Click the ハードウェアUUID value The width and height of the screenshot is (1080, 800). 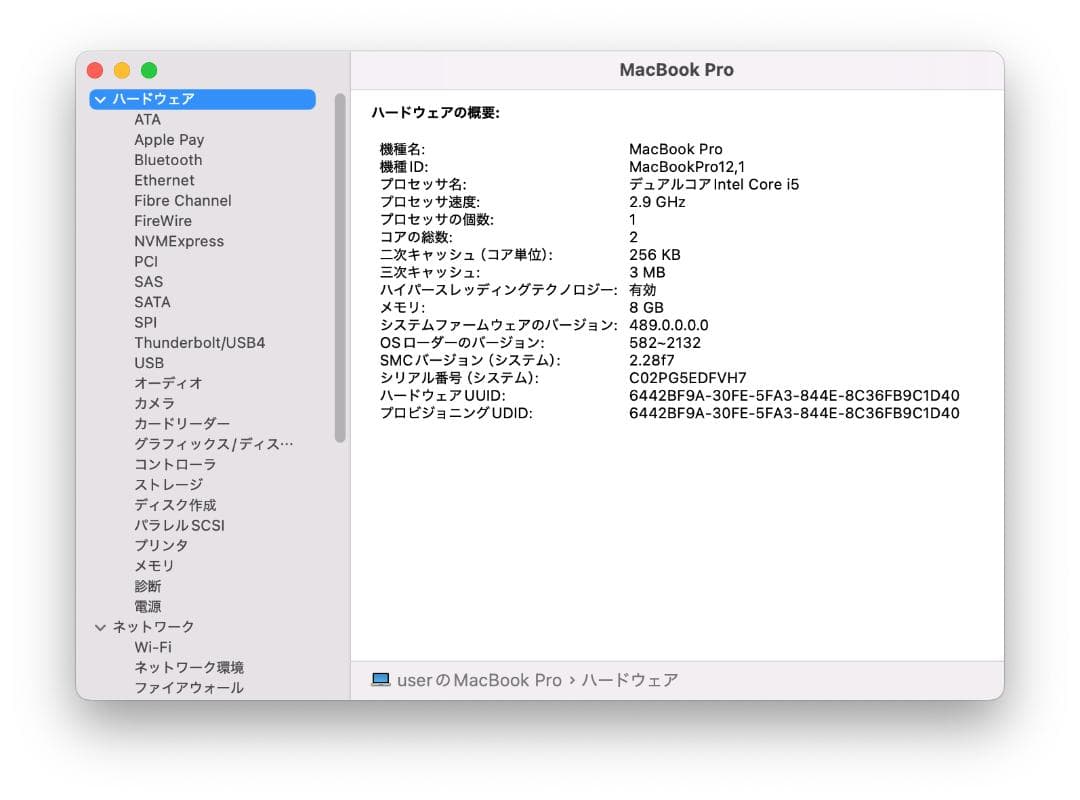(x=794, y=396)
